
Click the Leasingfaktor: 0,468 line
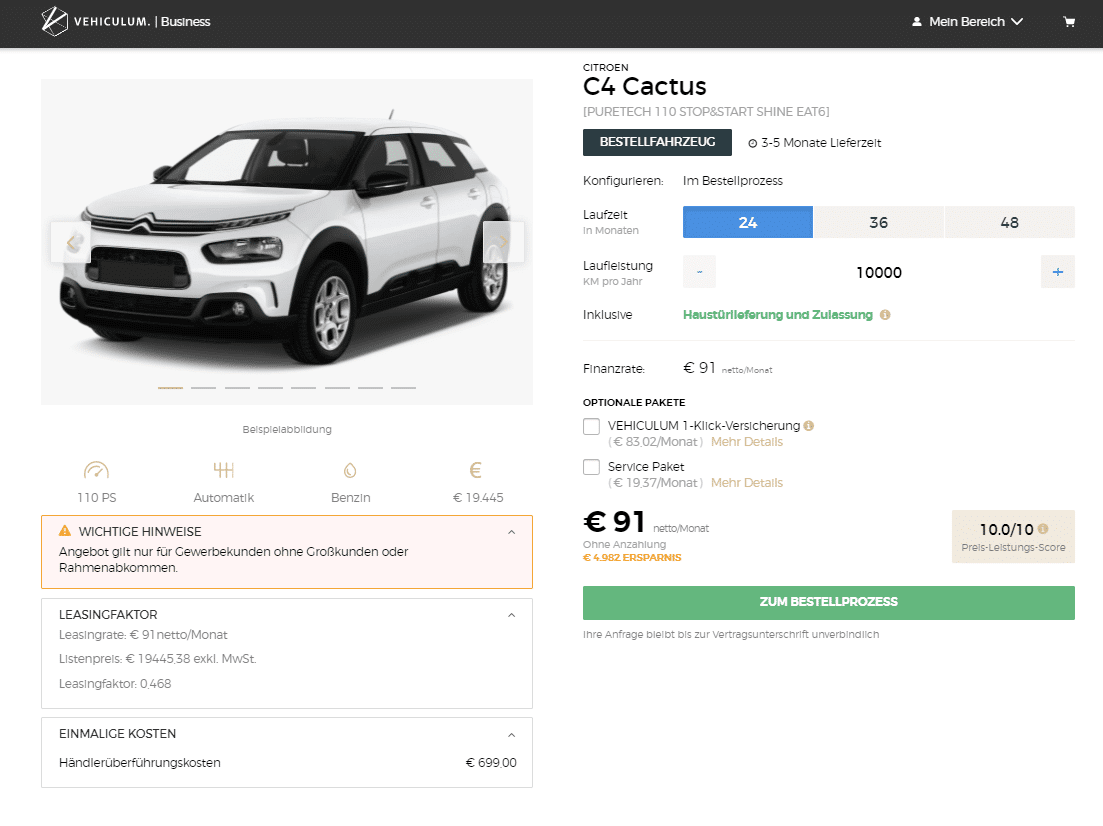pyautogui.click(x=115, y=684)
